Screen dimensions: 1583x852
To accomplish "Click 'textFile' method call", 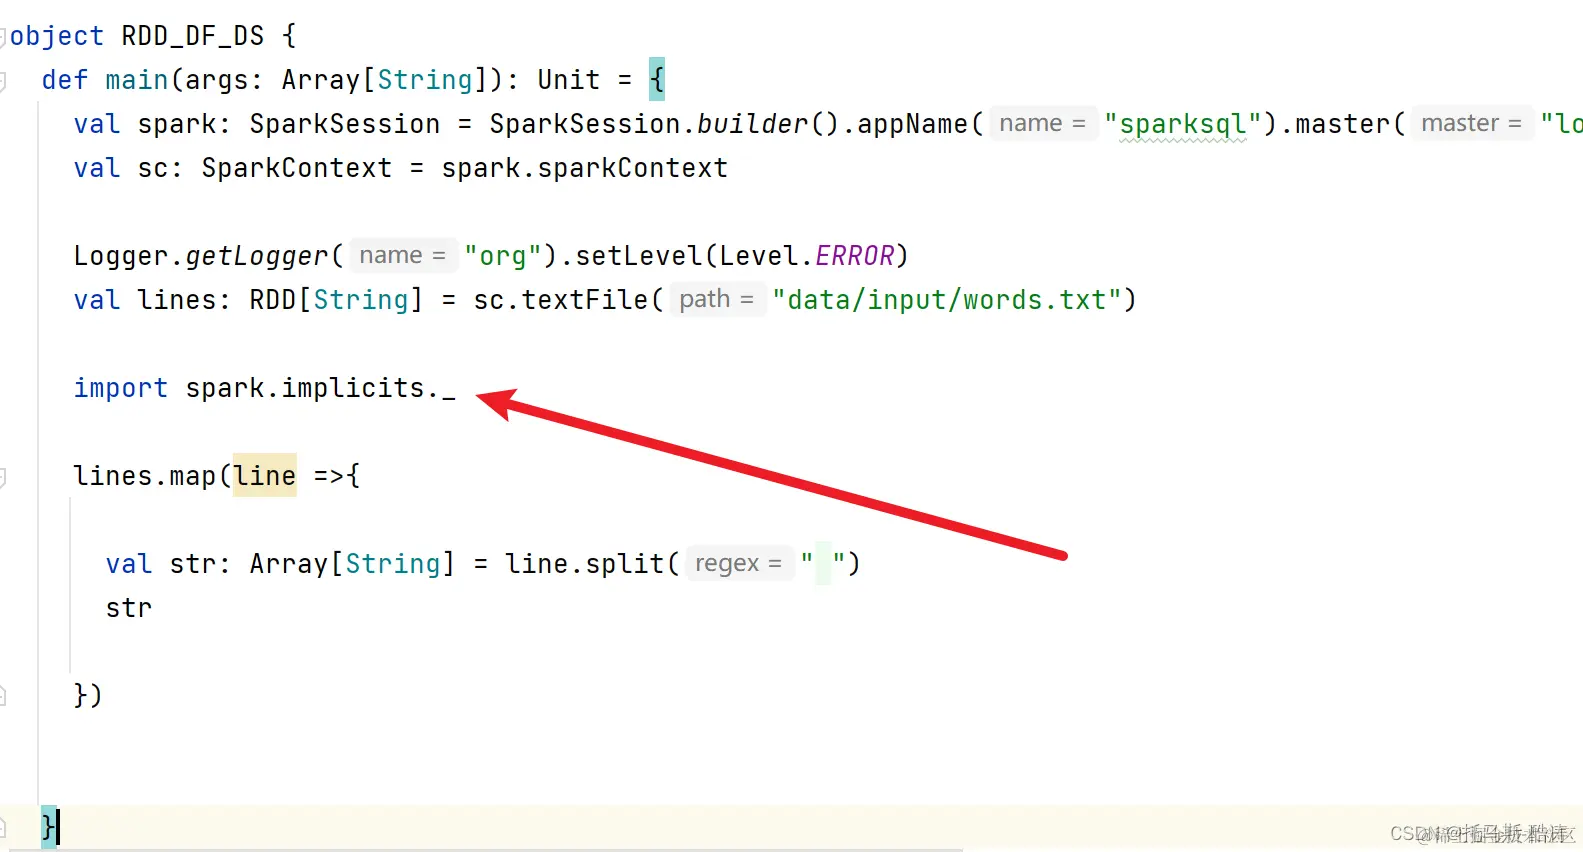I will coord(585,300).
